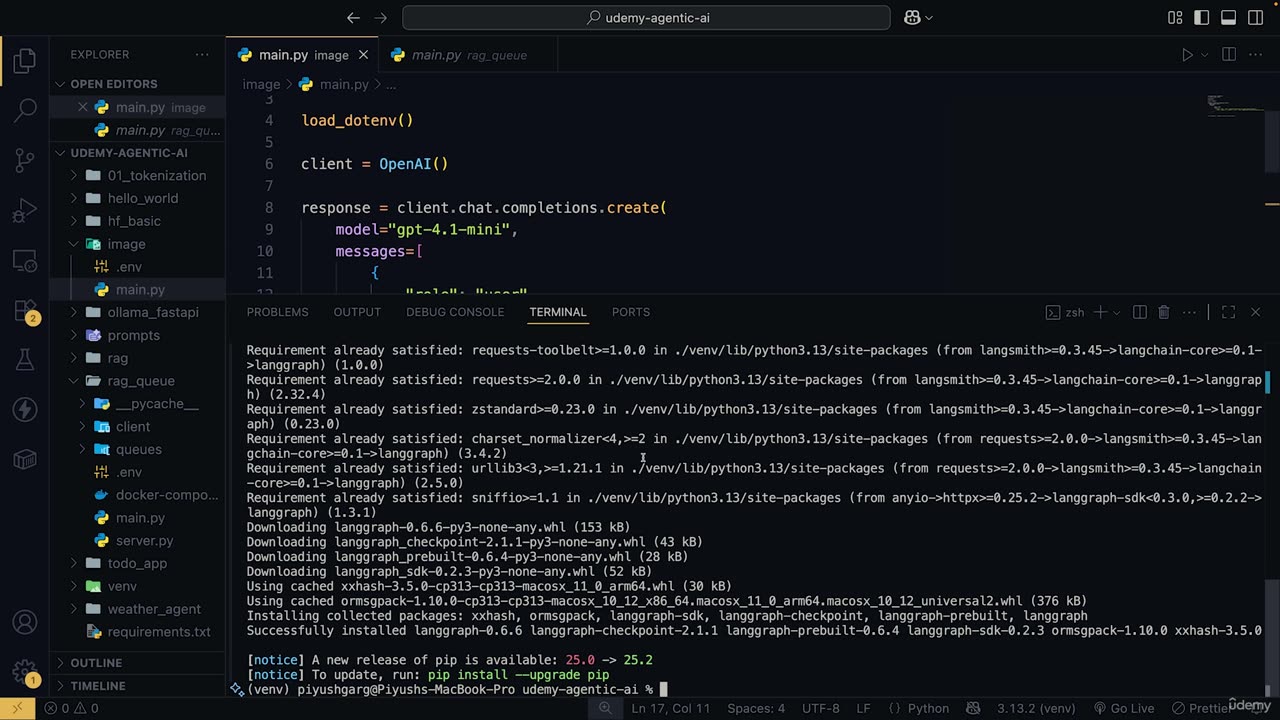The height and width of the screenshot is (720, 1280).
Task: Switch to the Debug Console tab
Action: 455,312
